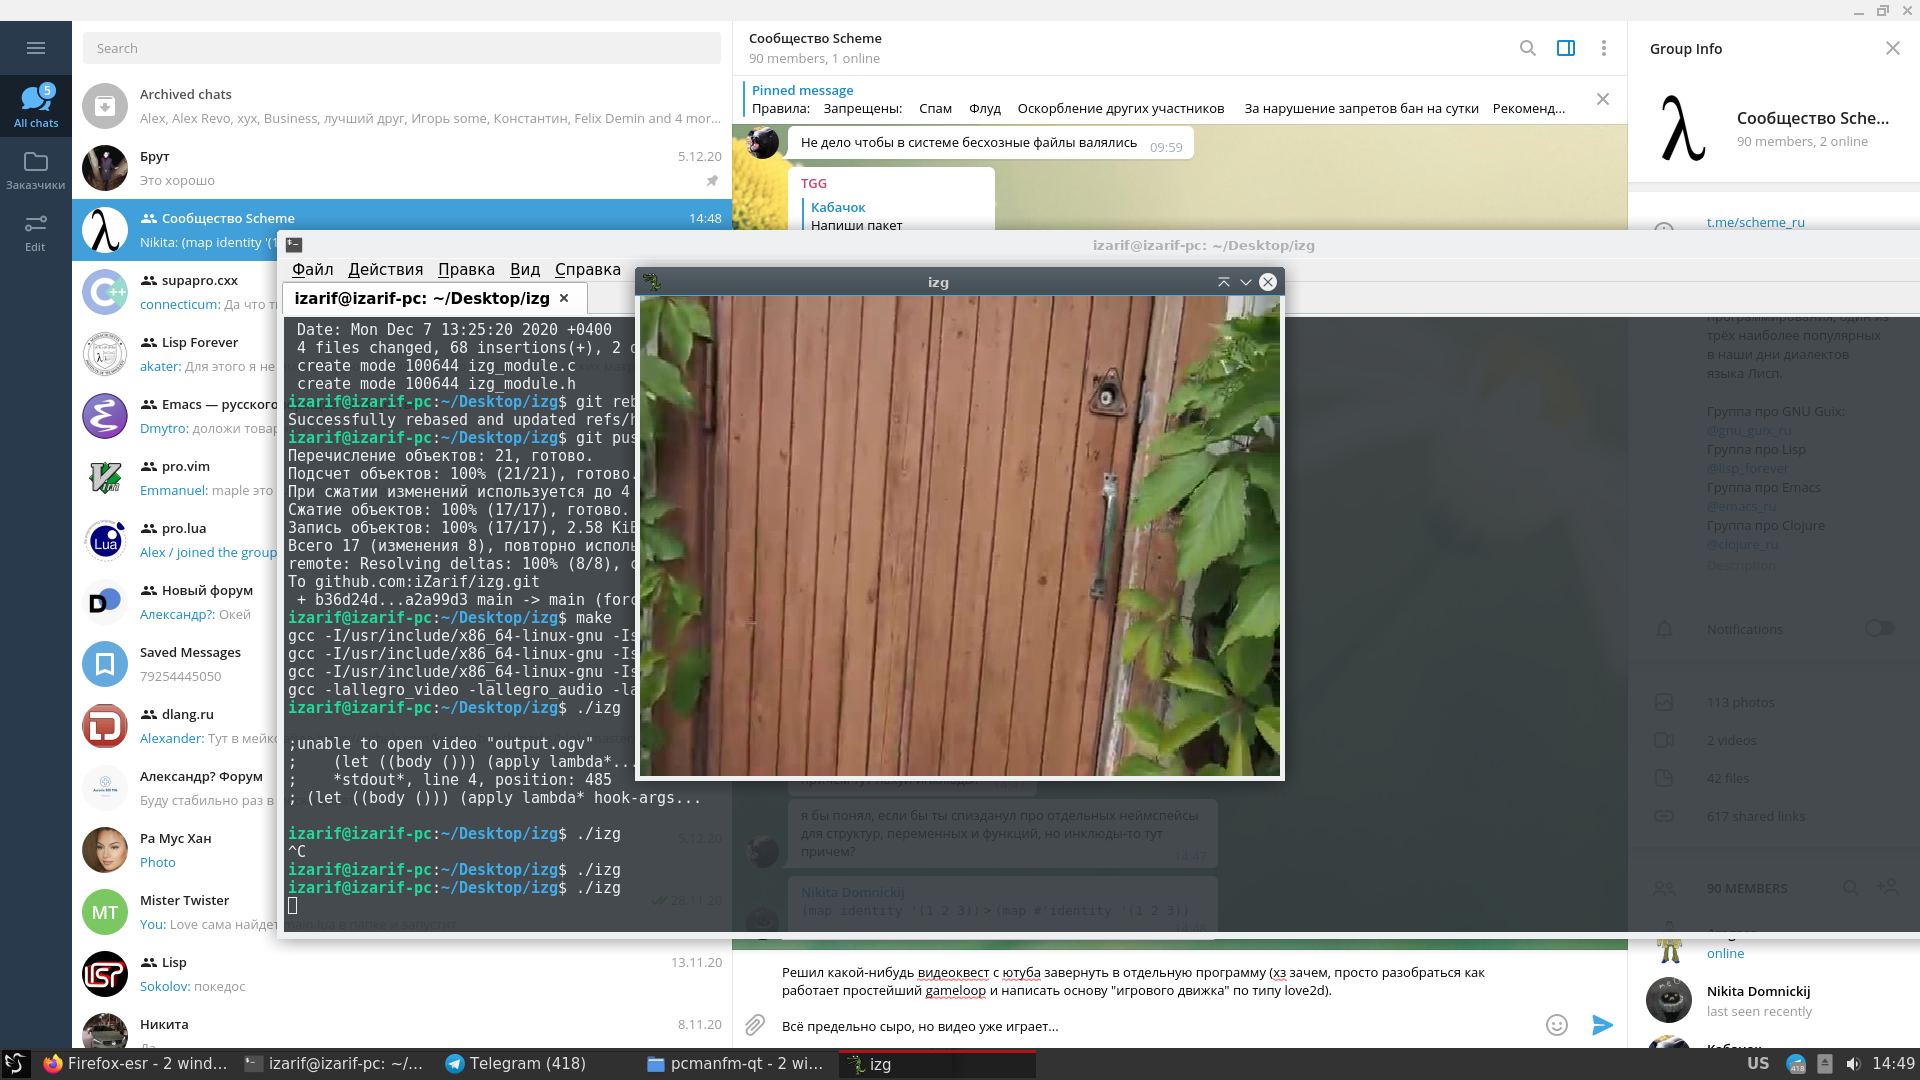Click US keyboard layout indicator
The height and width of the screenshot is (1080, 1920).
click(1758, 1063)
